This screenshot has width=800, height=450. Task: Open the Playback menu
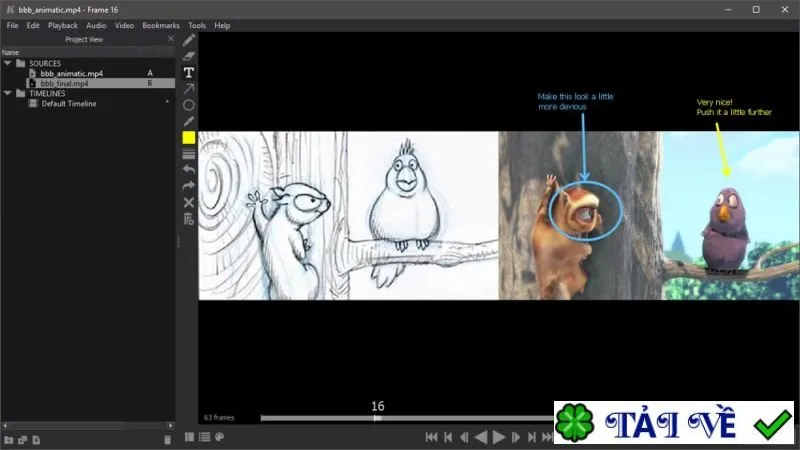tap(63, 26)
